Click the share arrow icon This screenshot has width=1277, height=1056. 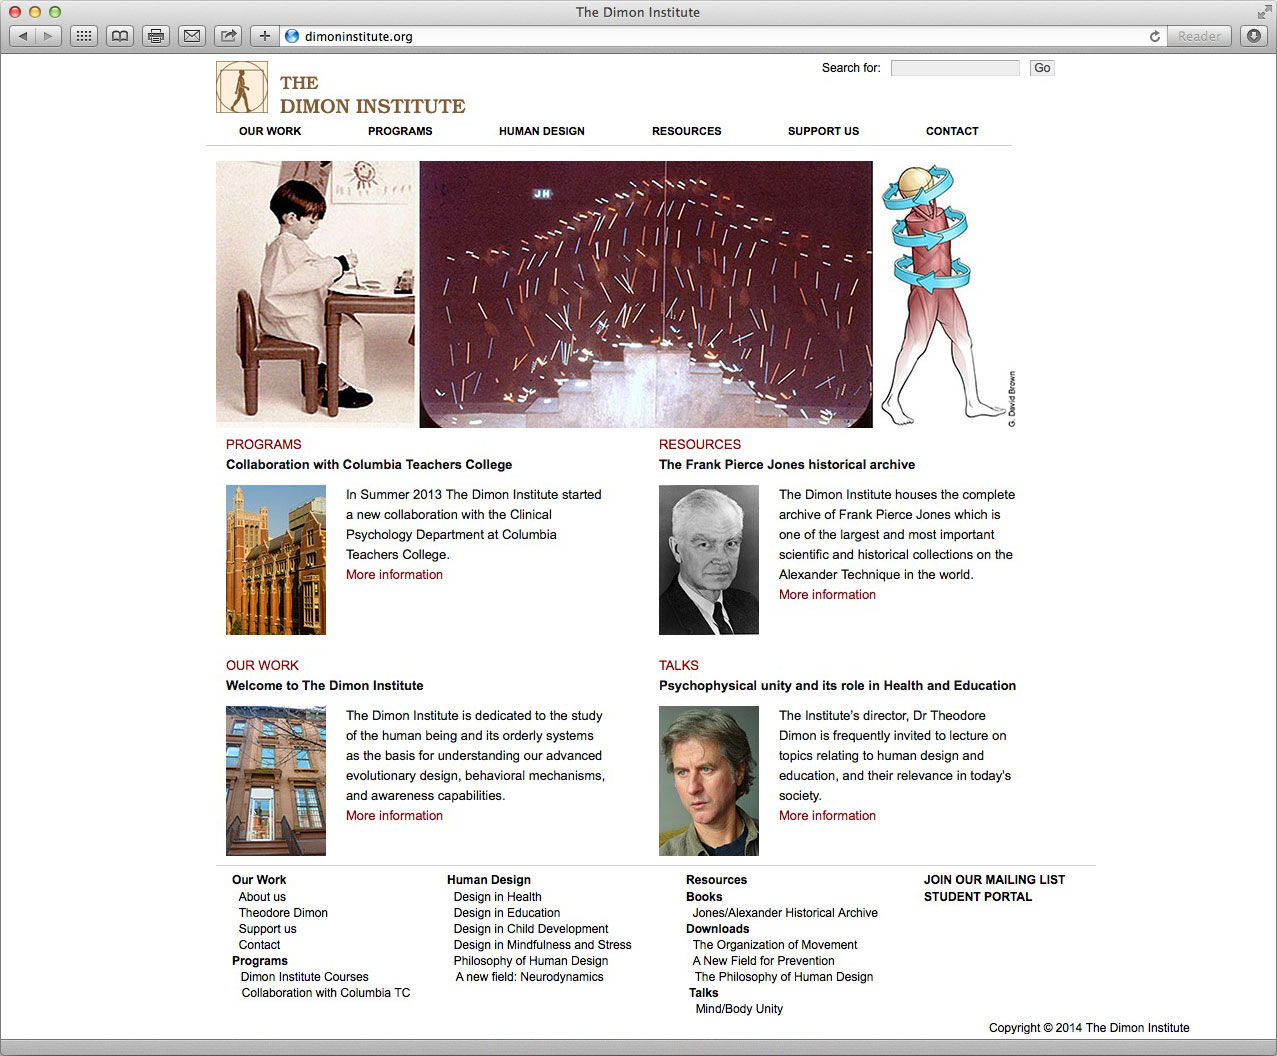228,36
